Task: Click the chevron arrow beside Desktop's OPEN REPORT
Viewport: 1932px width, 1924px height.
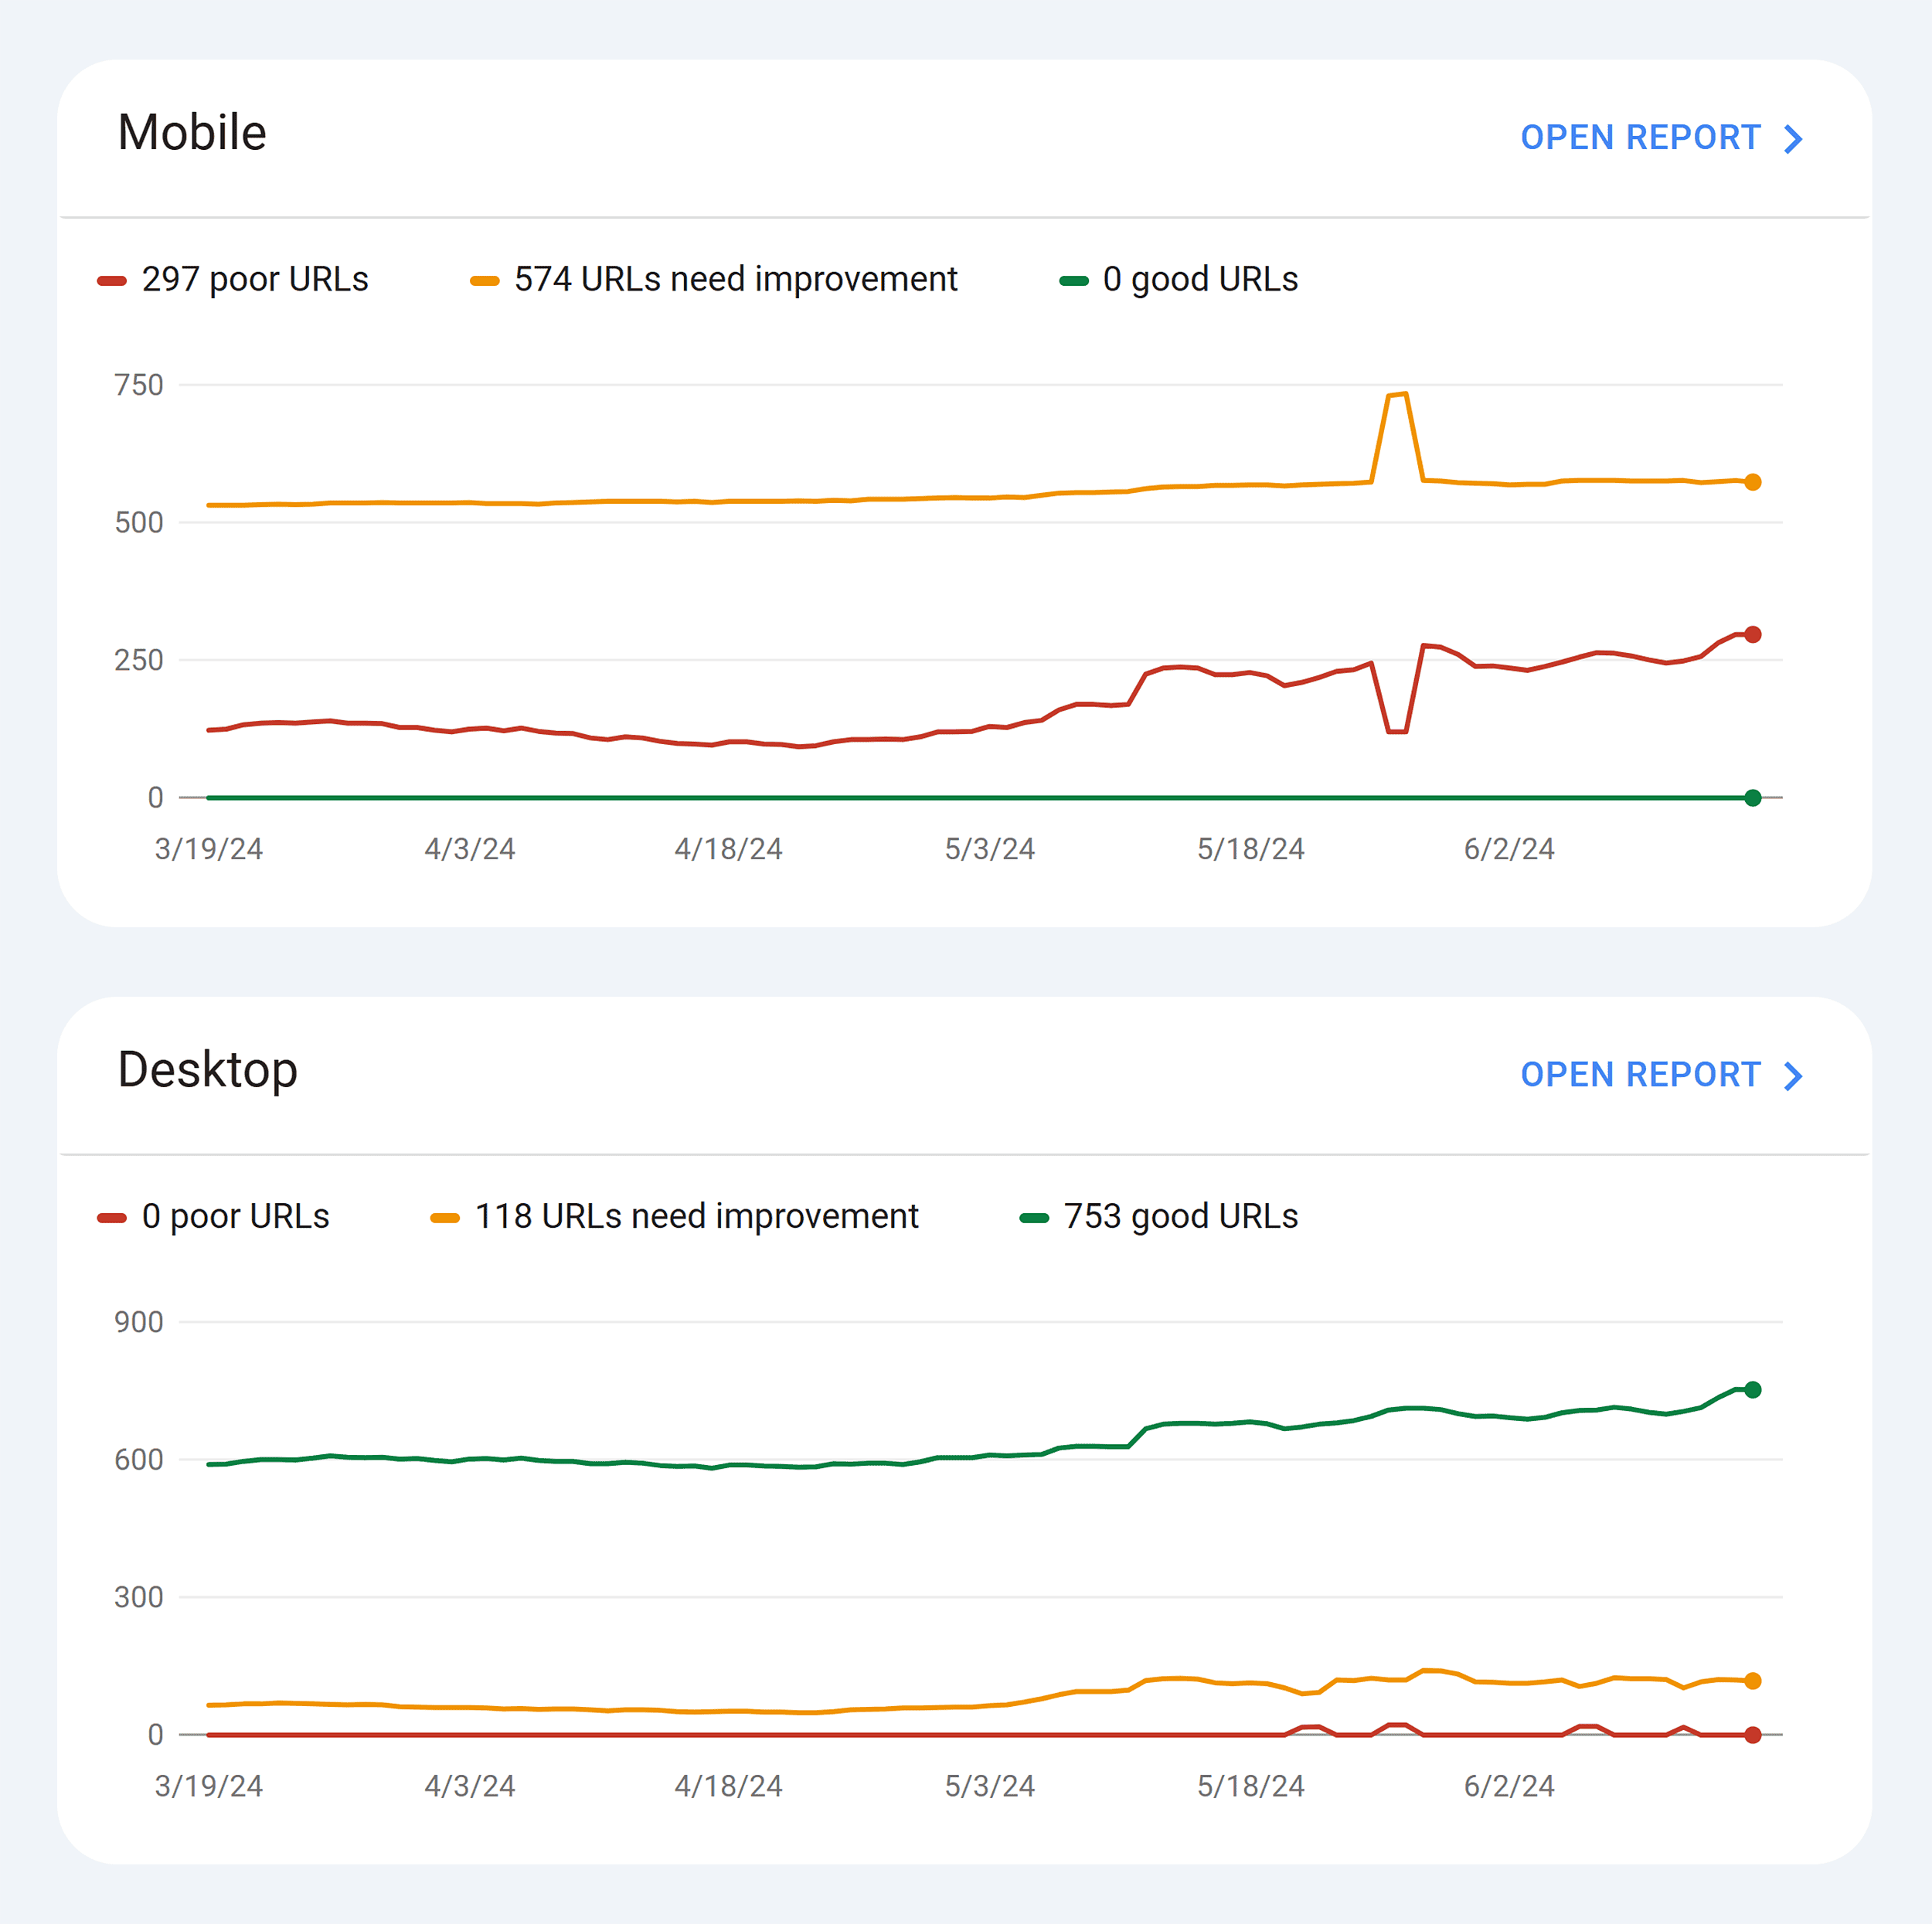Action: click(1793, 1076)
